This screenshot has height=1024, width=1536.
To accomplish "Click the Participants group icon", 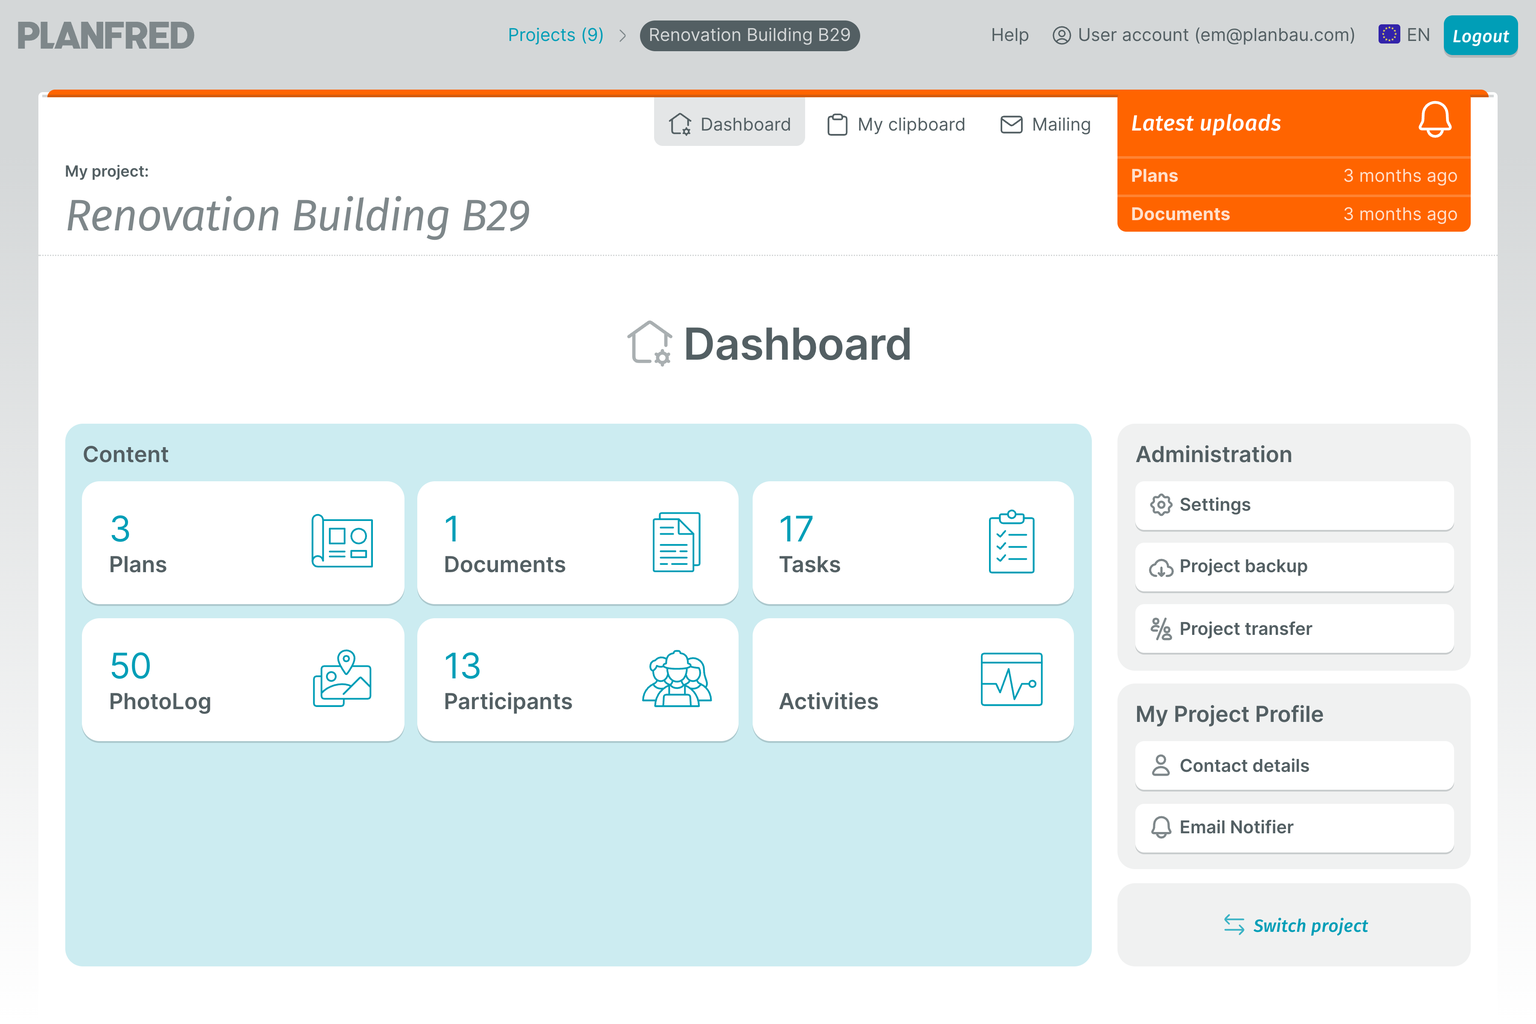I will 676,679.
